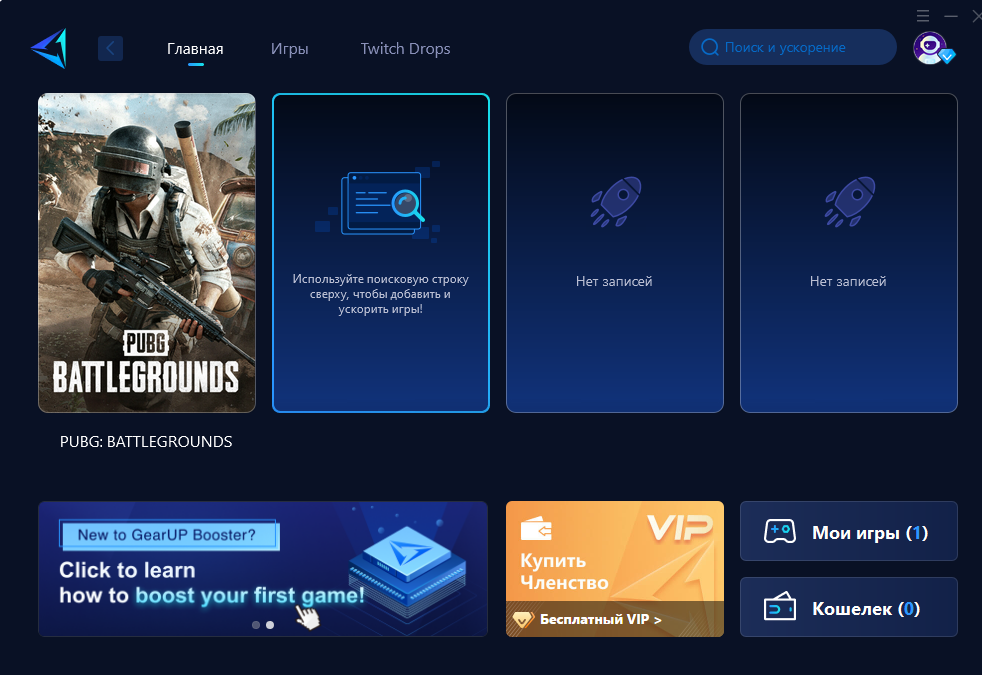
Task: Open Мои игры (1) button
Action: pyautogui.click(x=849, y=531)
